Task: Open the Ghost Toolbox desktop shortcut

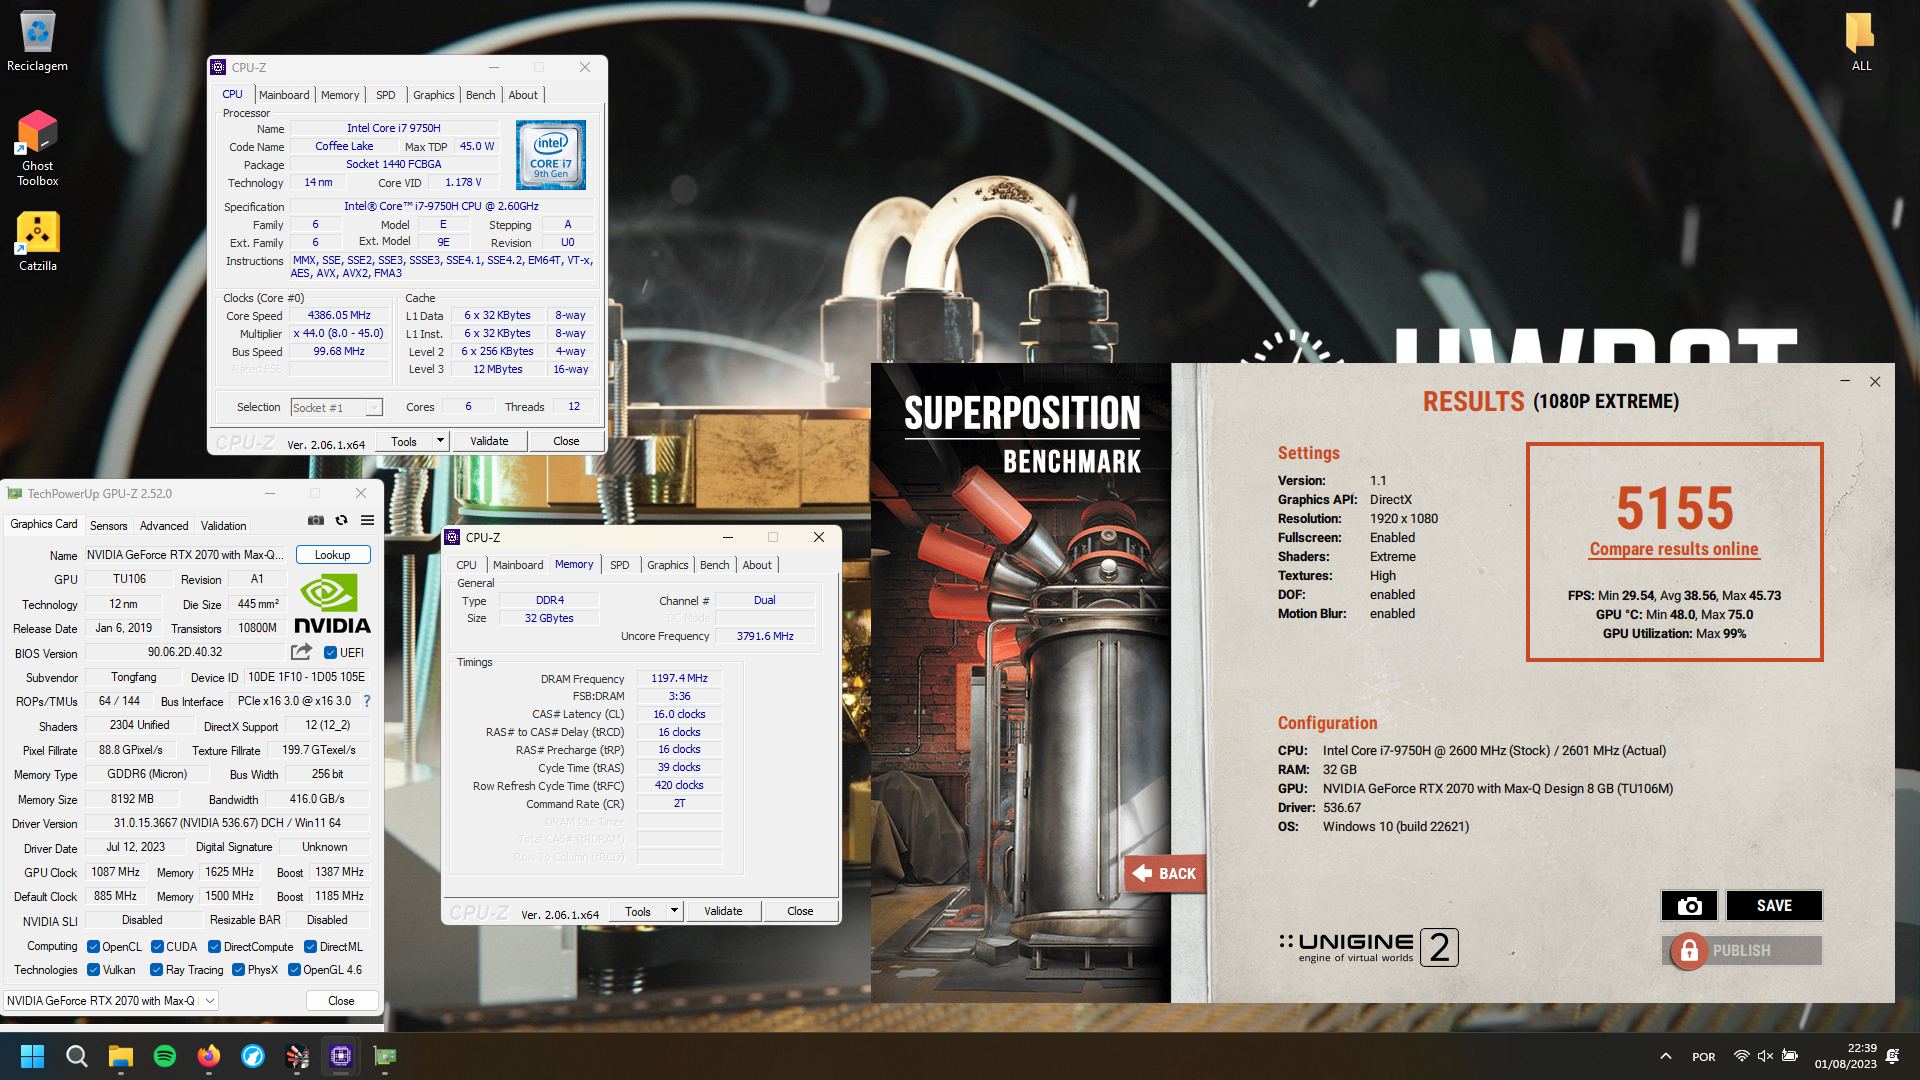Action: [38, 148]
